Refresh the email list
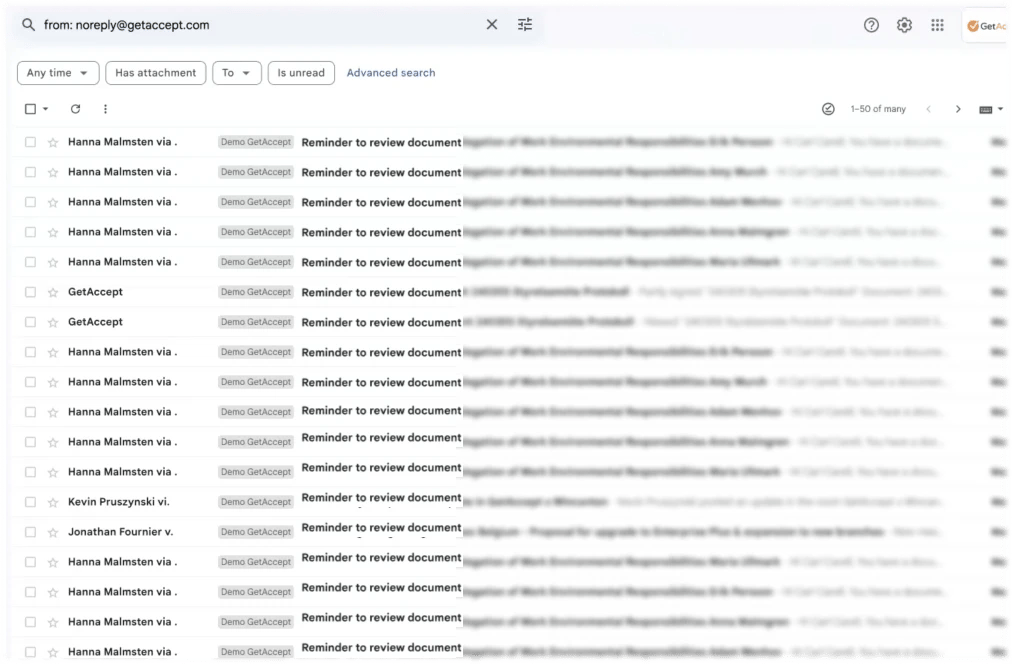Screen dimensions: 1012x664 76,109
